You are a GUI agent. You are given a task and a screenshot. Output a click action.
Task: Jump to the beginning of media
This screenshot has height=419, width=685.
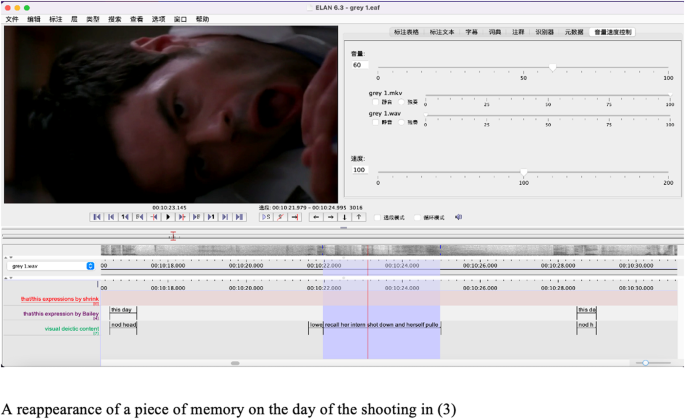[x=97, y=217]
